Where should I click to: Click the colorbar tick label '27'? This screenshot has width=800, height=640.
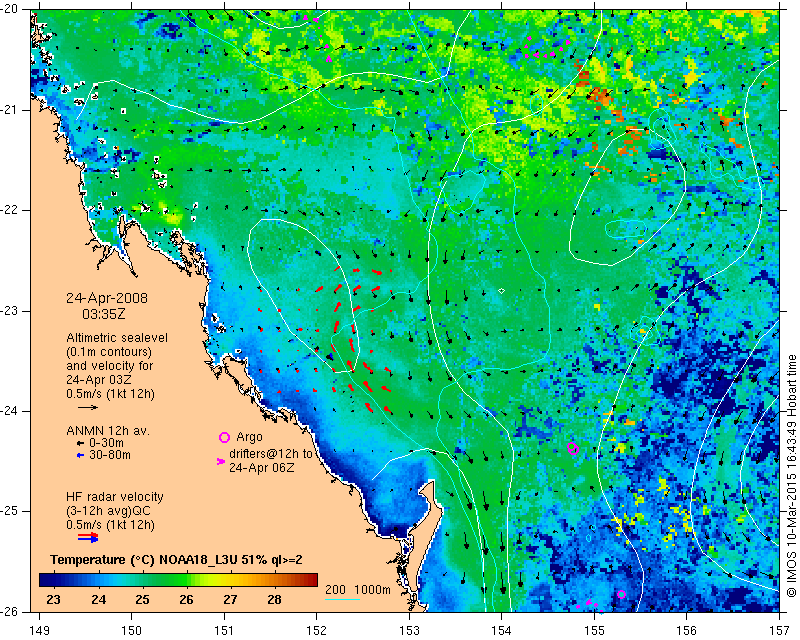230,599
